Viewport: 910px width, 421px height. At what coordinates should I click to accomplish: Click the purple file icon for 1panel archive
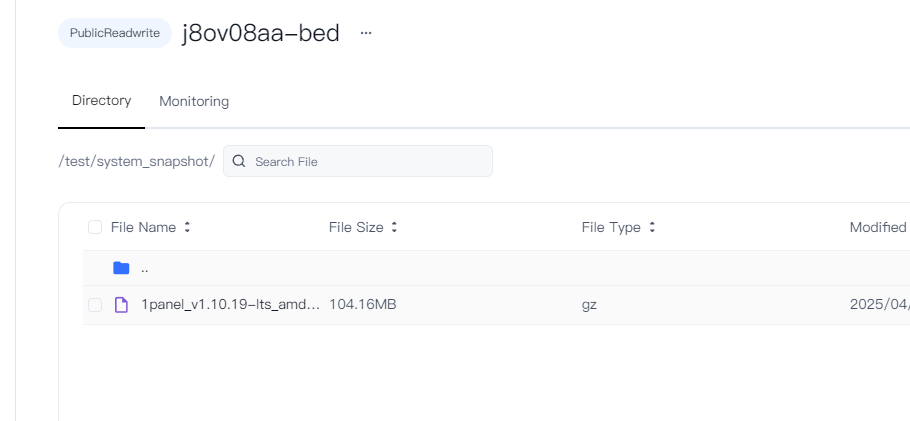coord(121,304)
